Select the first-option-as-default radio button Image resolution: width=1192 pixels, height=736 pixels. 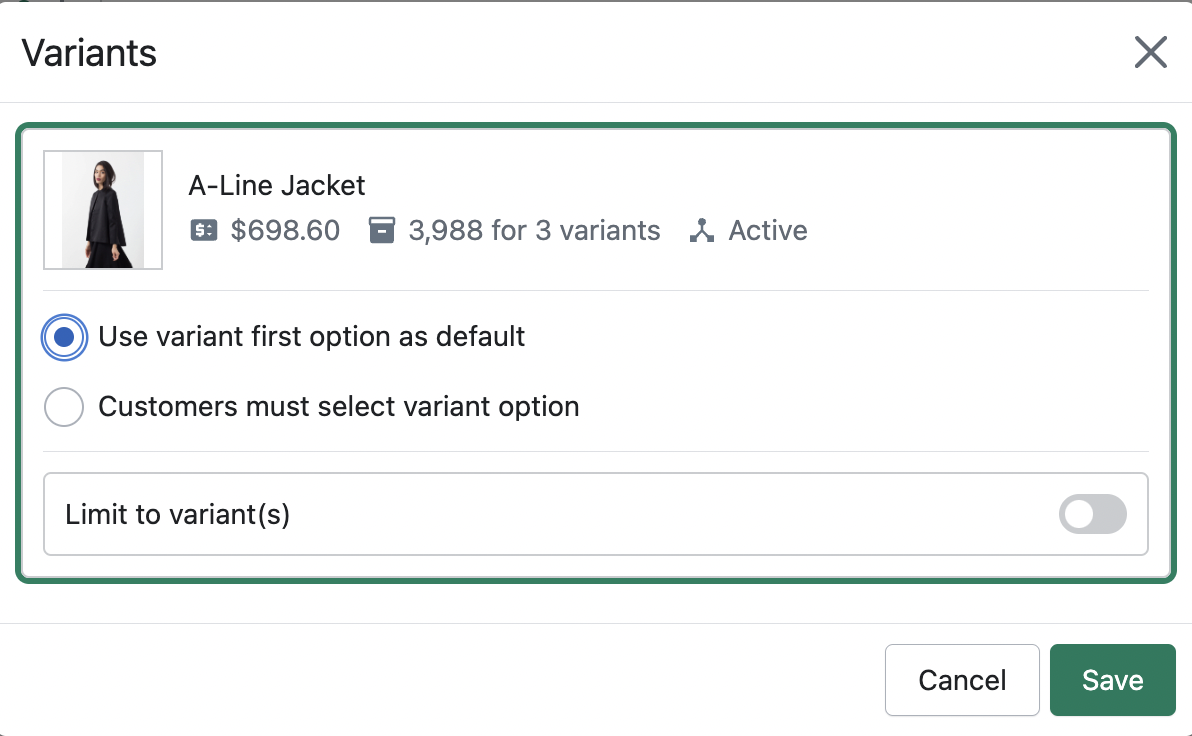click(x=64, y=337)
